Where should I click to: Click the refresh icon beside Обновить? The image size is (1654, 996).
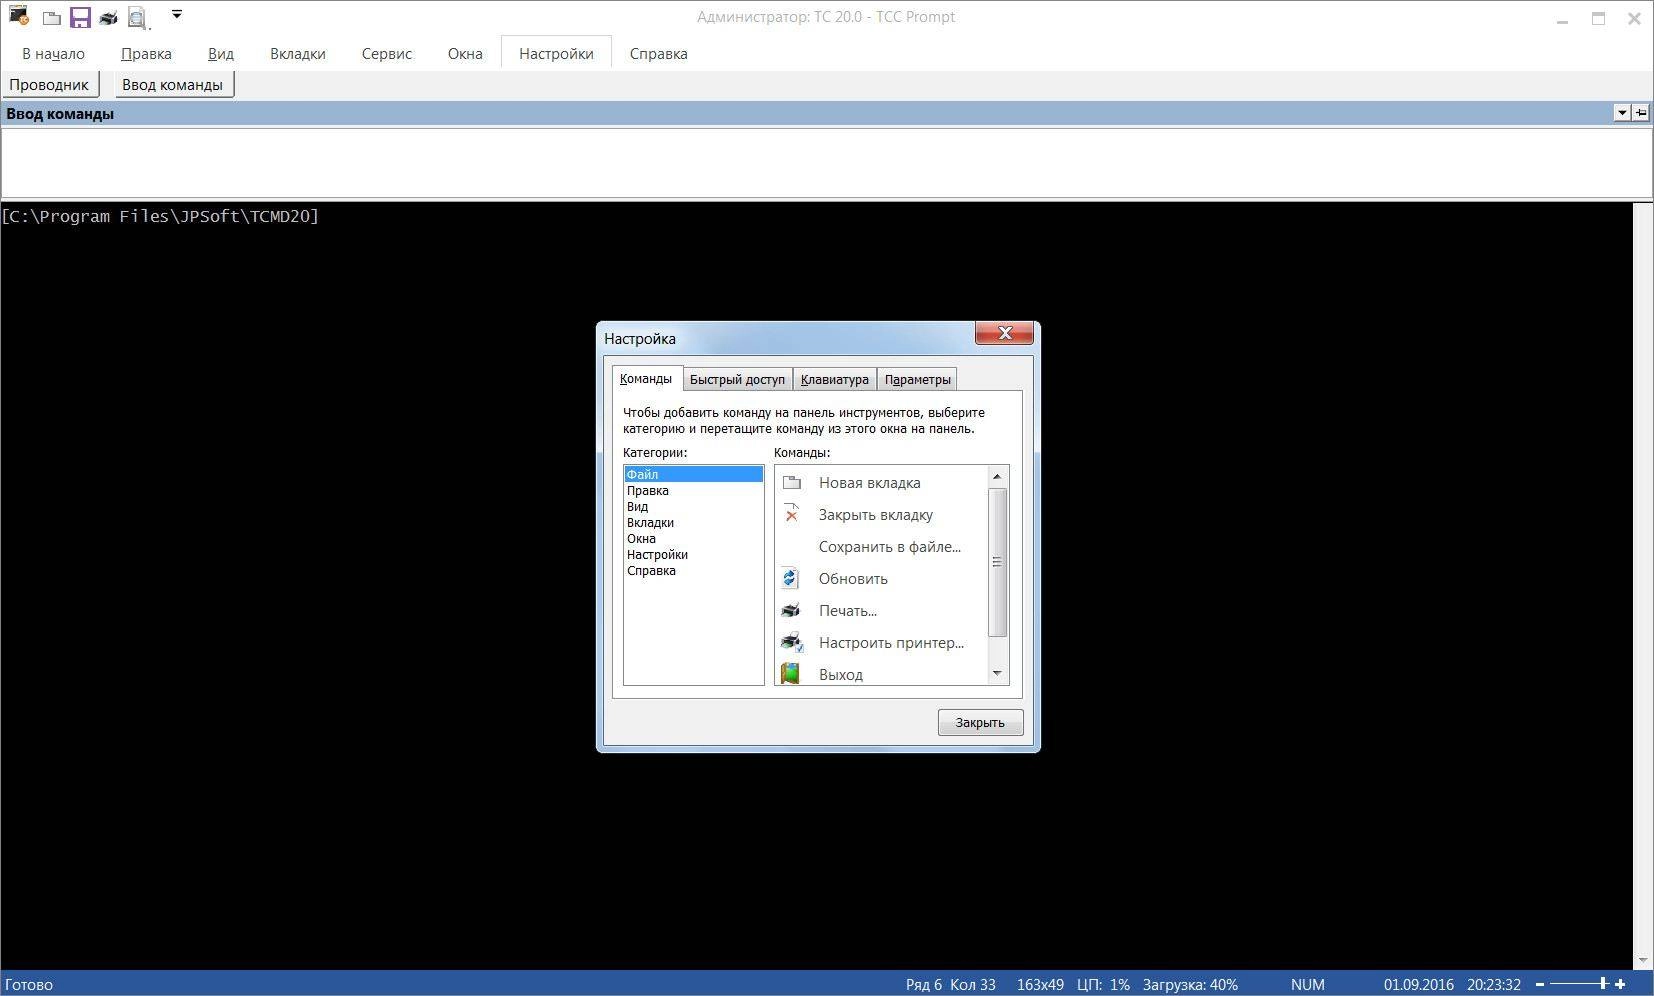[x=790, y=578]
